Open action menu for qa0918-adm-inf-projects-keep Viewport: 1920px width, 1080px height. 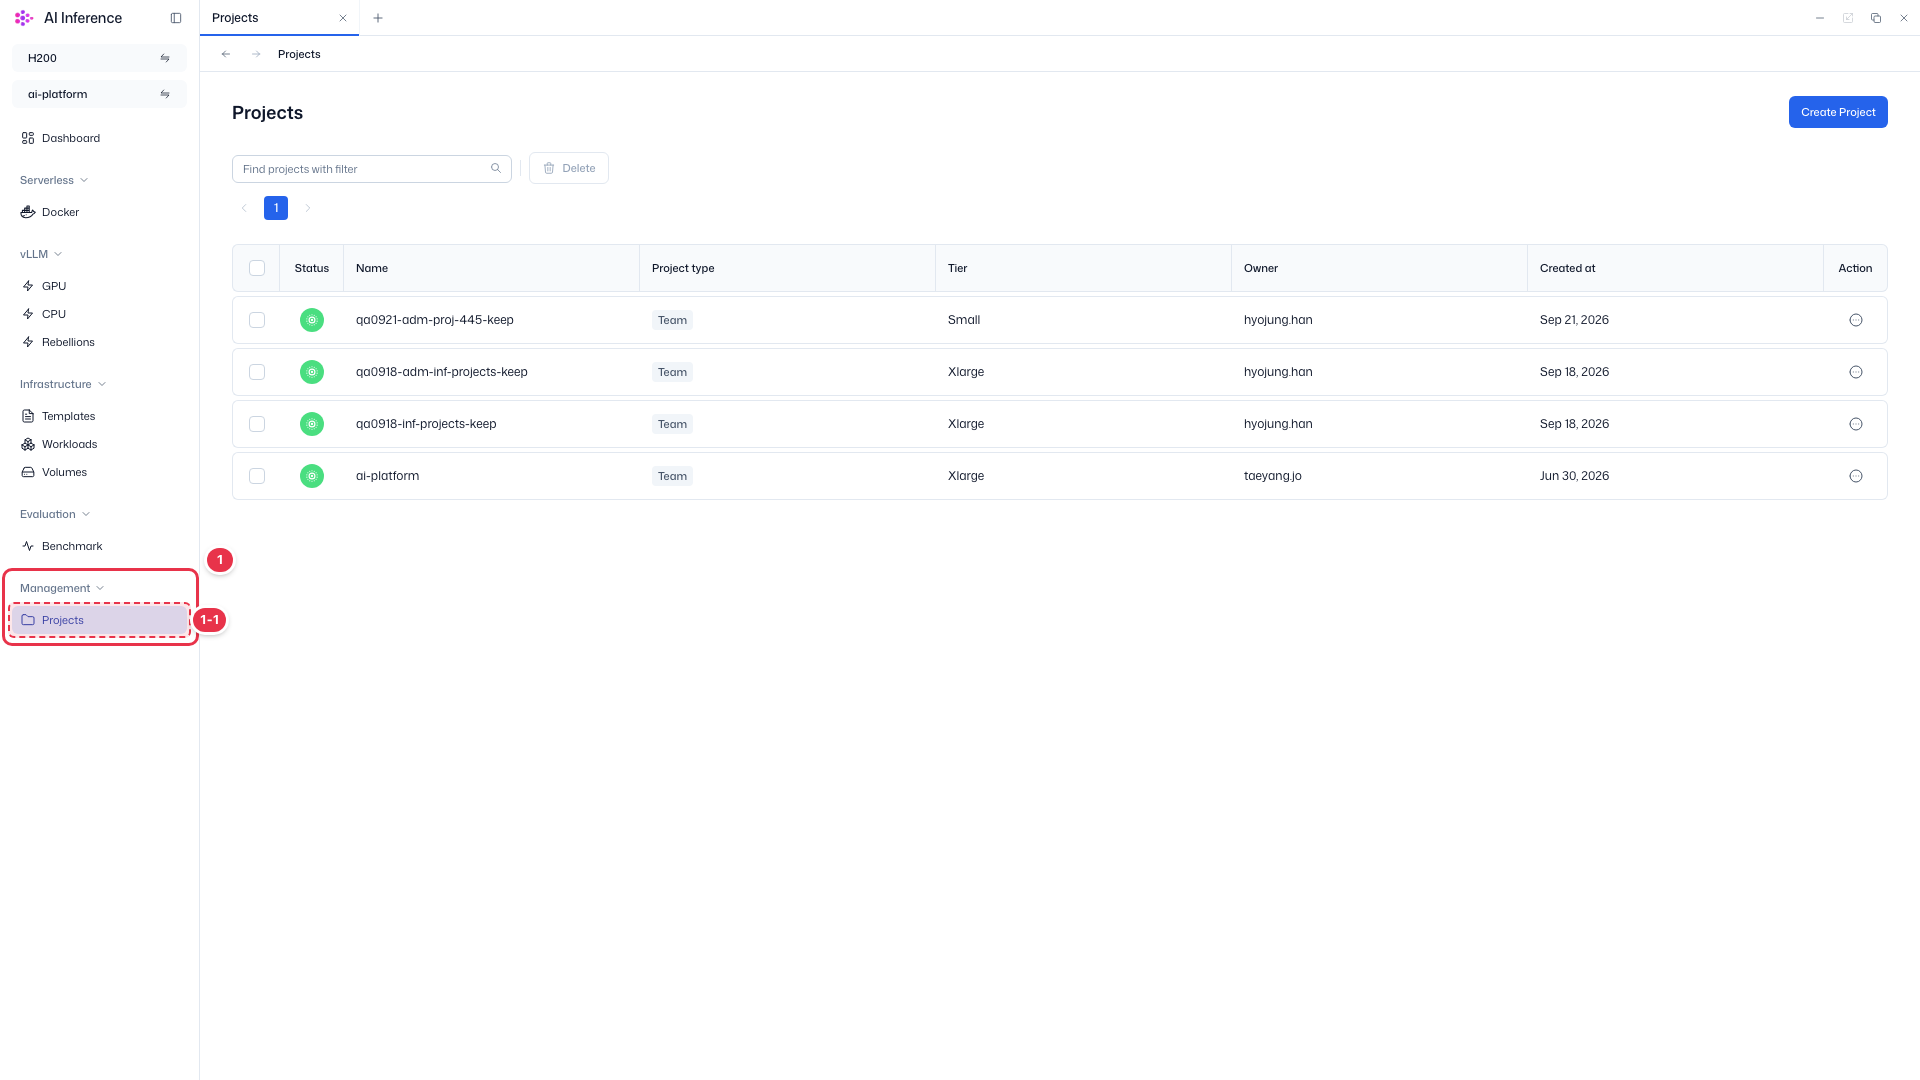pyautogui.click(x=1856, y=372)
